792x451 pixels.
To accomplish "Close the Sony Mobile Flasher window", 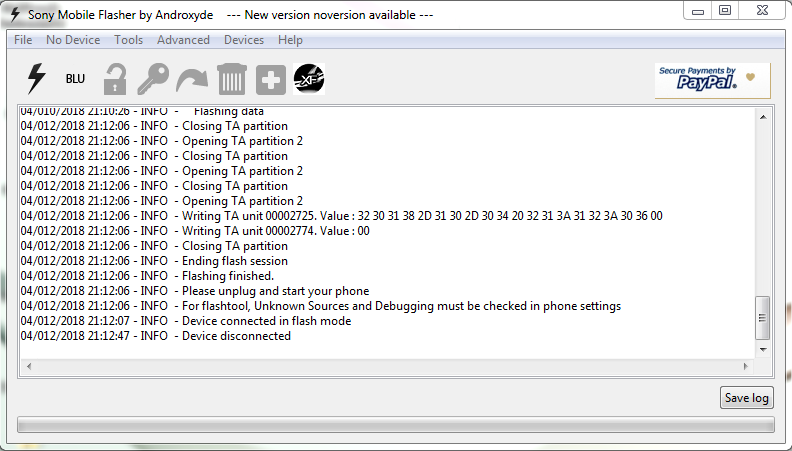I will pos(762,11).
